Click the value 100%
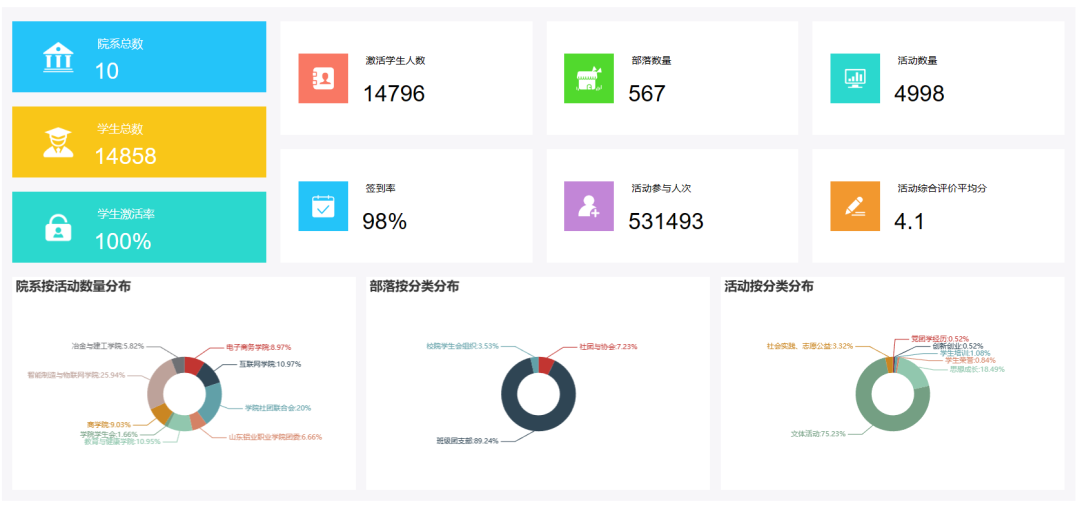The width and height of the screenshot is (1080, 506). (123, 242)
